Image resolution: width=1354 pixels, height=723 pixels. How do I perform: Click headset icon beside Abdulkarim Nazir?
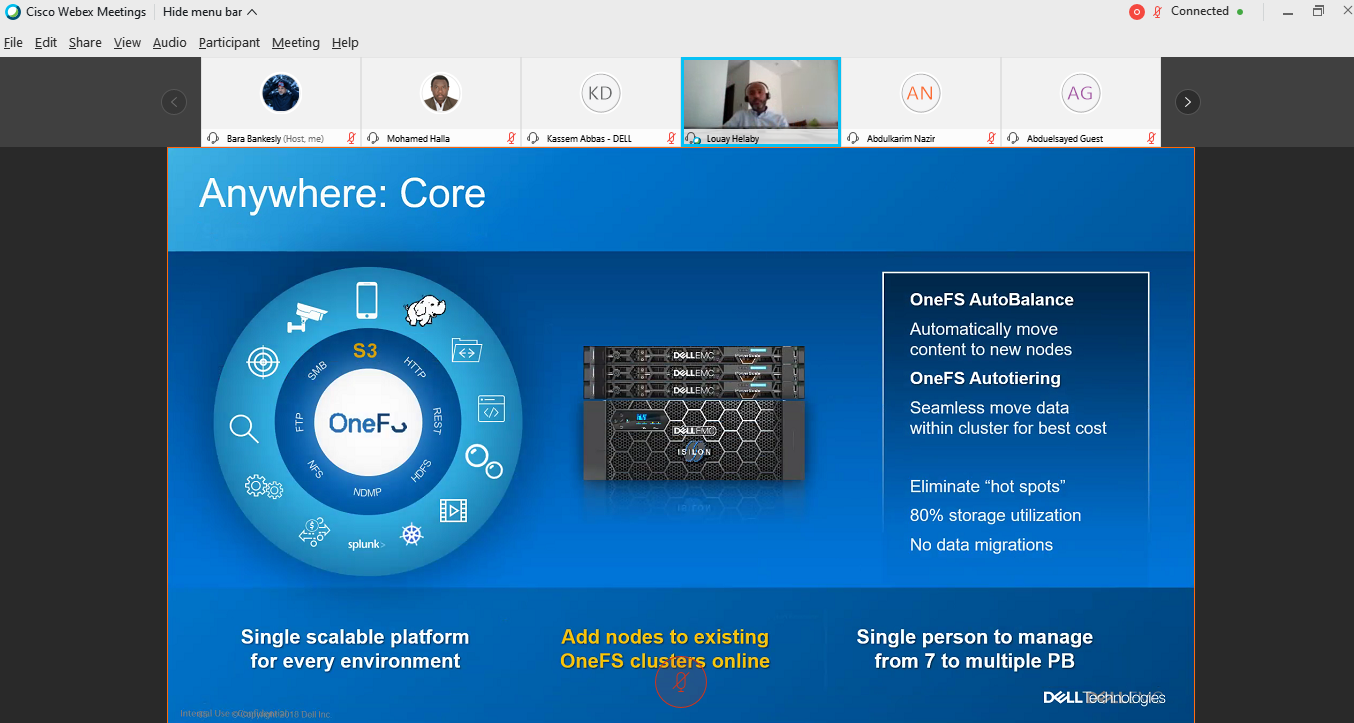(x=853, y=138)
